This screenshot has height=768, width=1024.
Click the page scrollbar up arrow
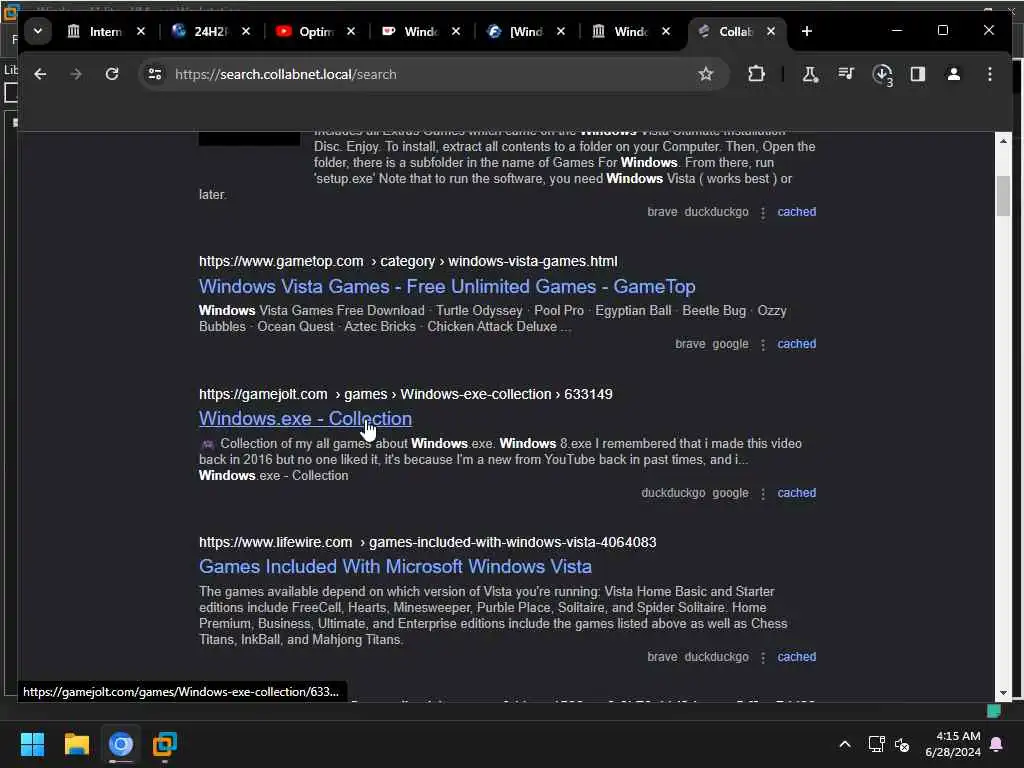[1003, 141]
